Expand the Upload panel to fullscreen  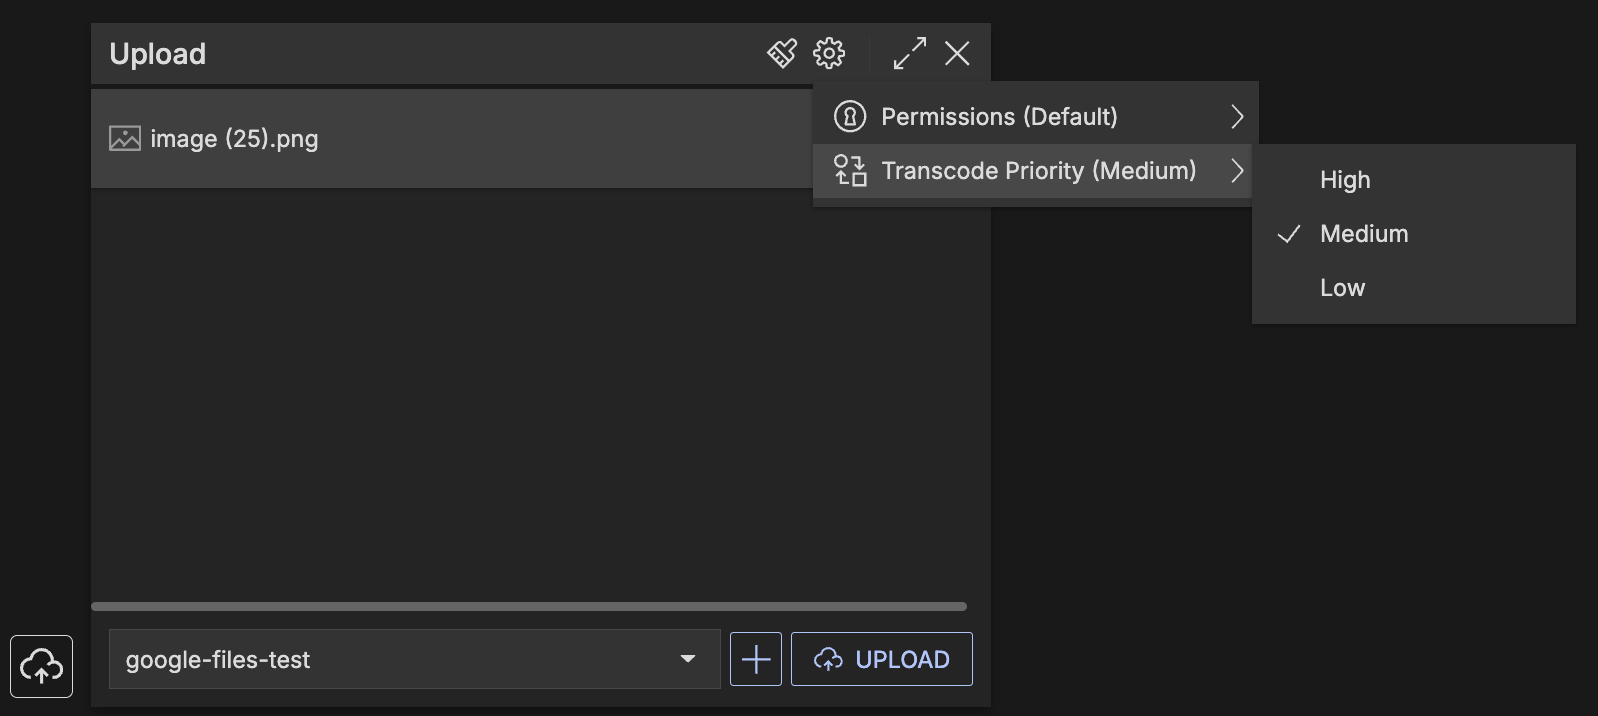tap(909, 53)
